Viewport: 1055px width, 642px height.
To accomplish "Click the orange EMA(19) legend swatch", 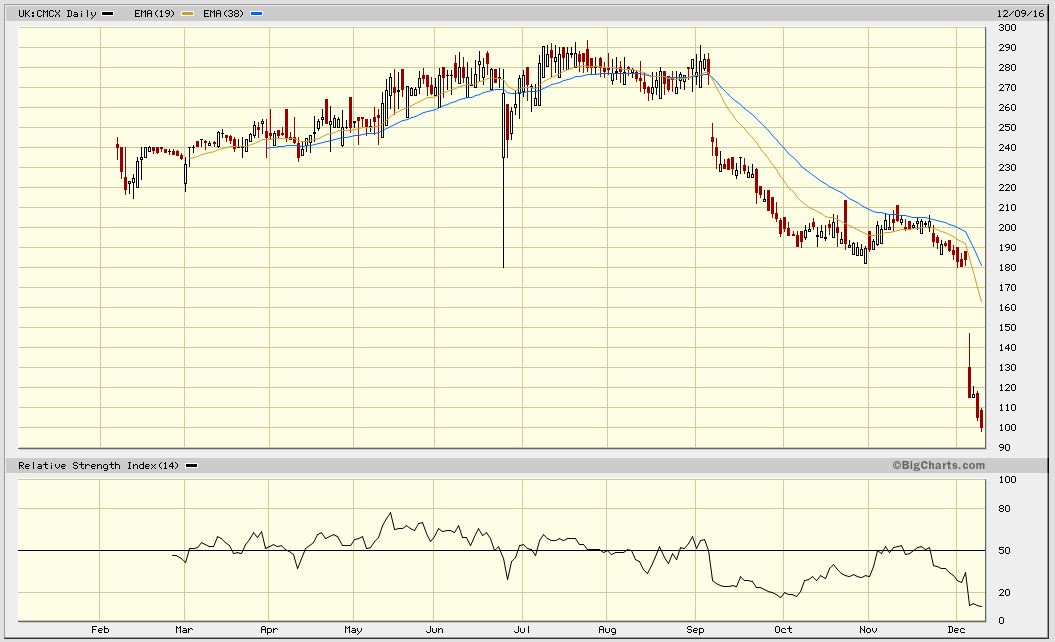I will click(x=187, y=13).
